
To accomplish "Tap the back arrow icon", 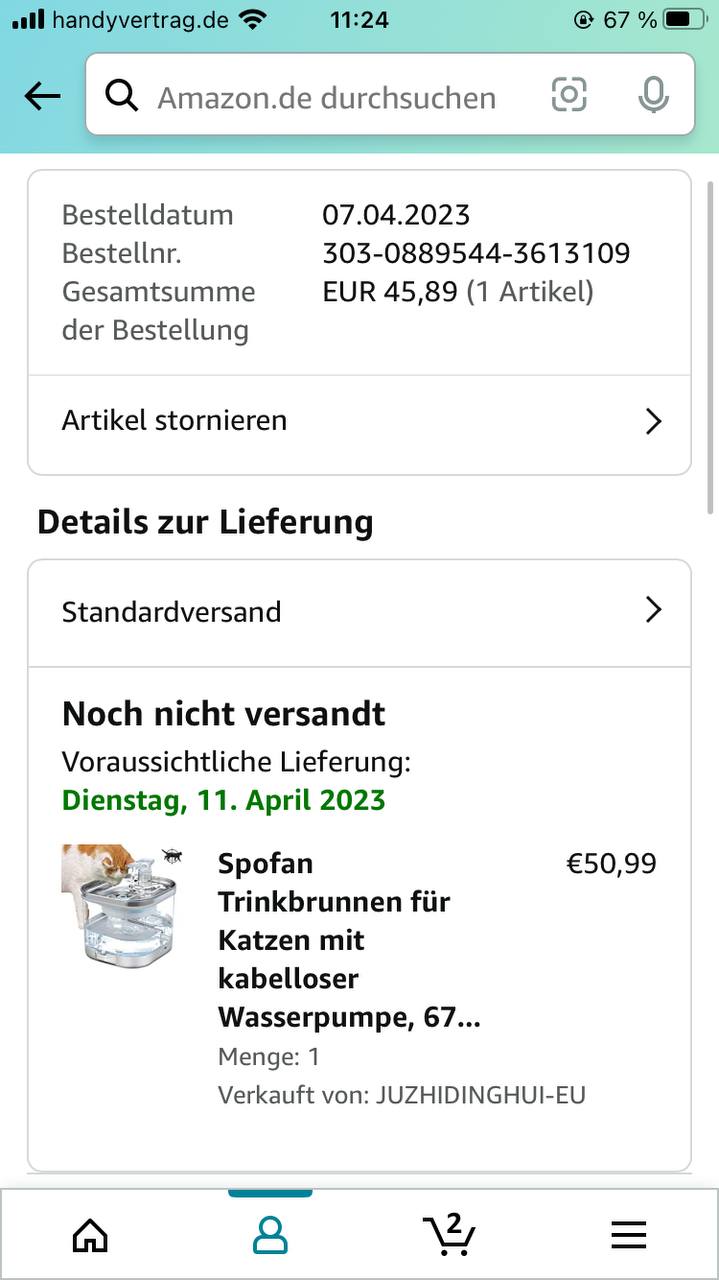I will 42,96.
